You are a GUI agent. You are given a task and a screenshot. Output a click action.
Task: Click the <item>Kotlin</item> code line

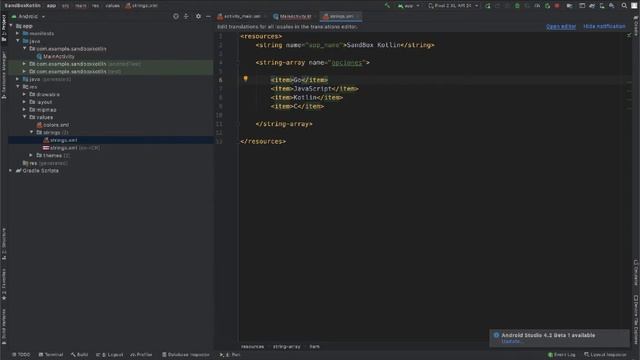pos(307,98)
